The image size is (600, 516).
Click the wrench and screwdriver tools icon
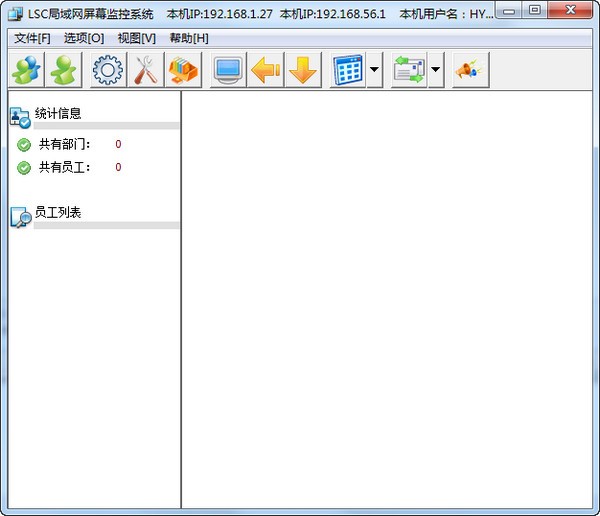coord(145,70)
